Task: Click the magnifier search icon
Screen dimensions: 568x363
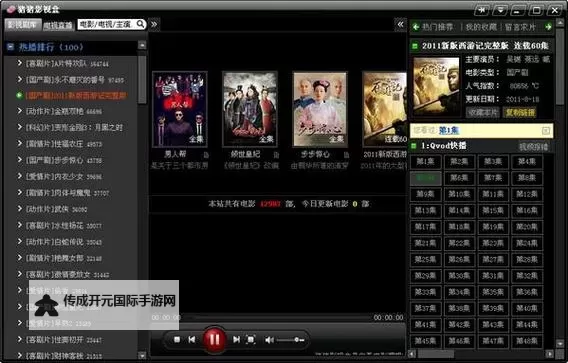Action: pyautogui.click(x=141, y=24)
